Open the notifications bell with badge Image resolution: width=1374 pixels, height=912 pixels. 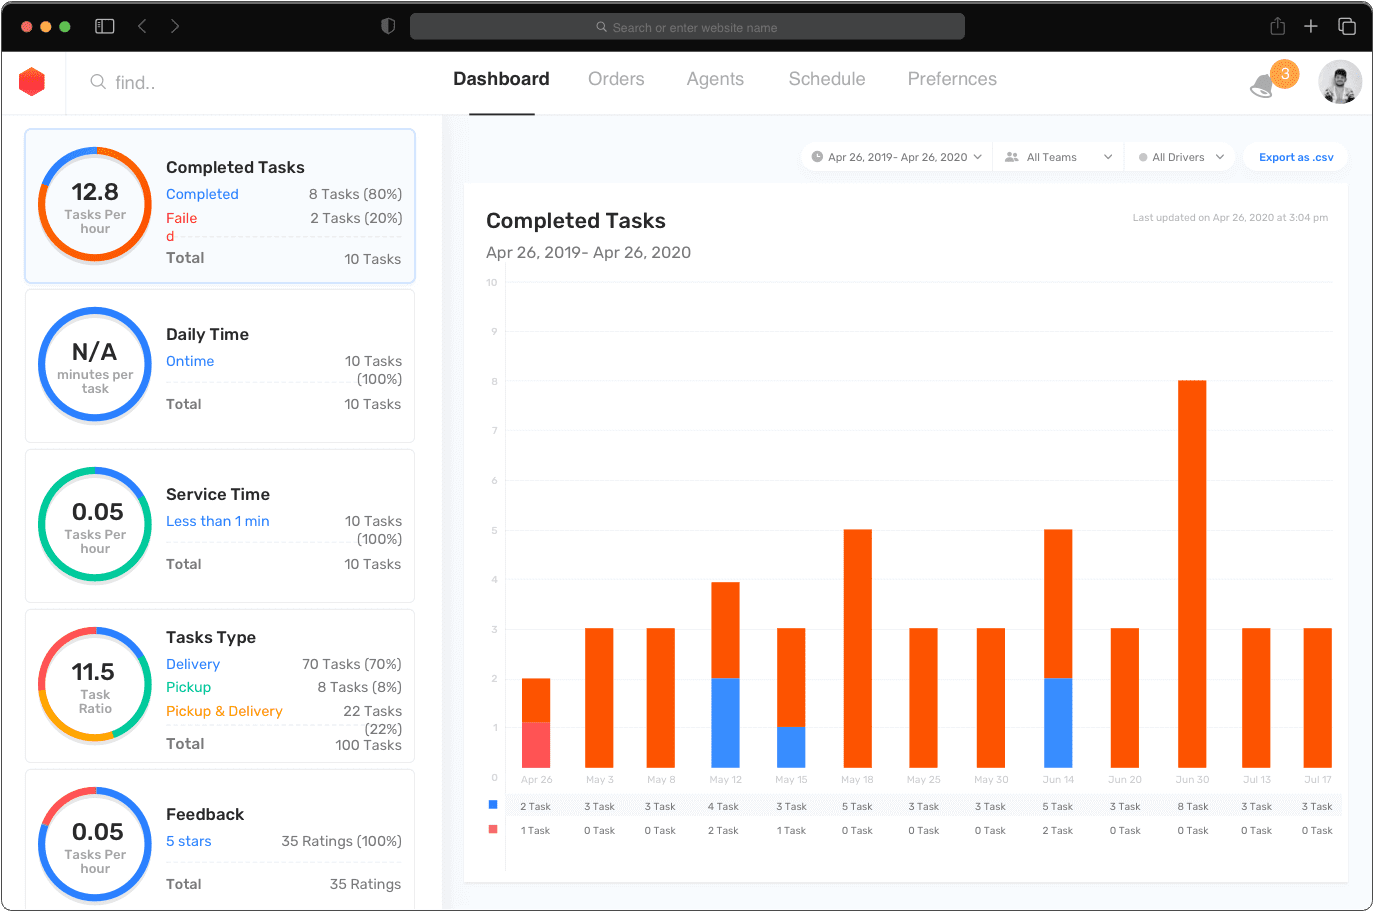[1264, 86]
